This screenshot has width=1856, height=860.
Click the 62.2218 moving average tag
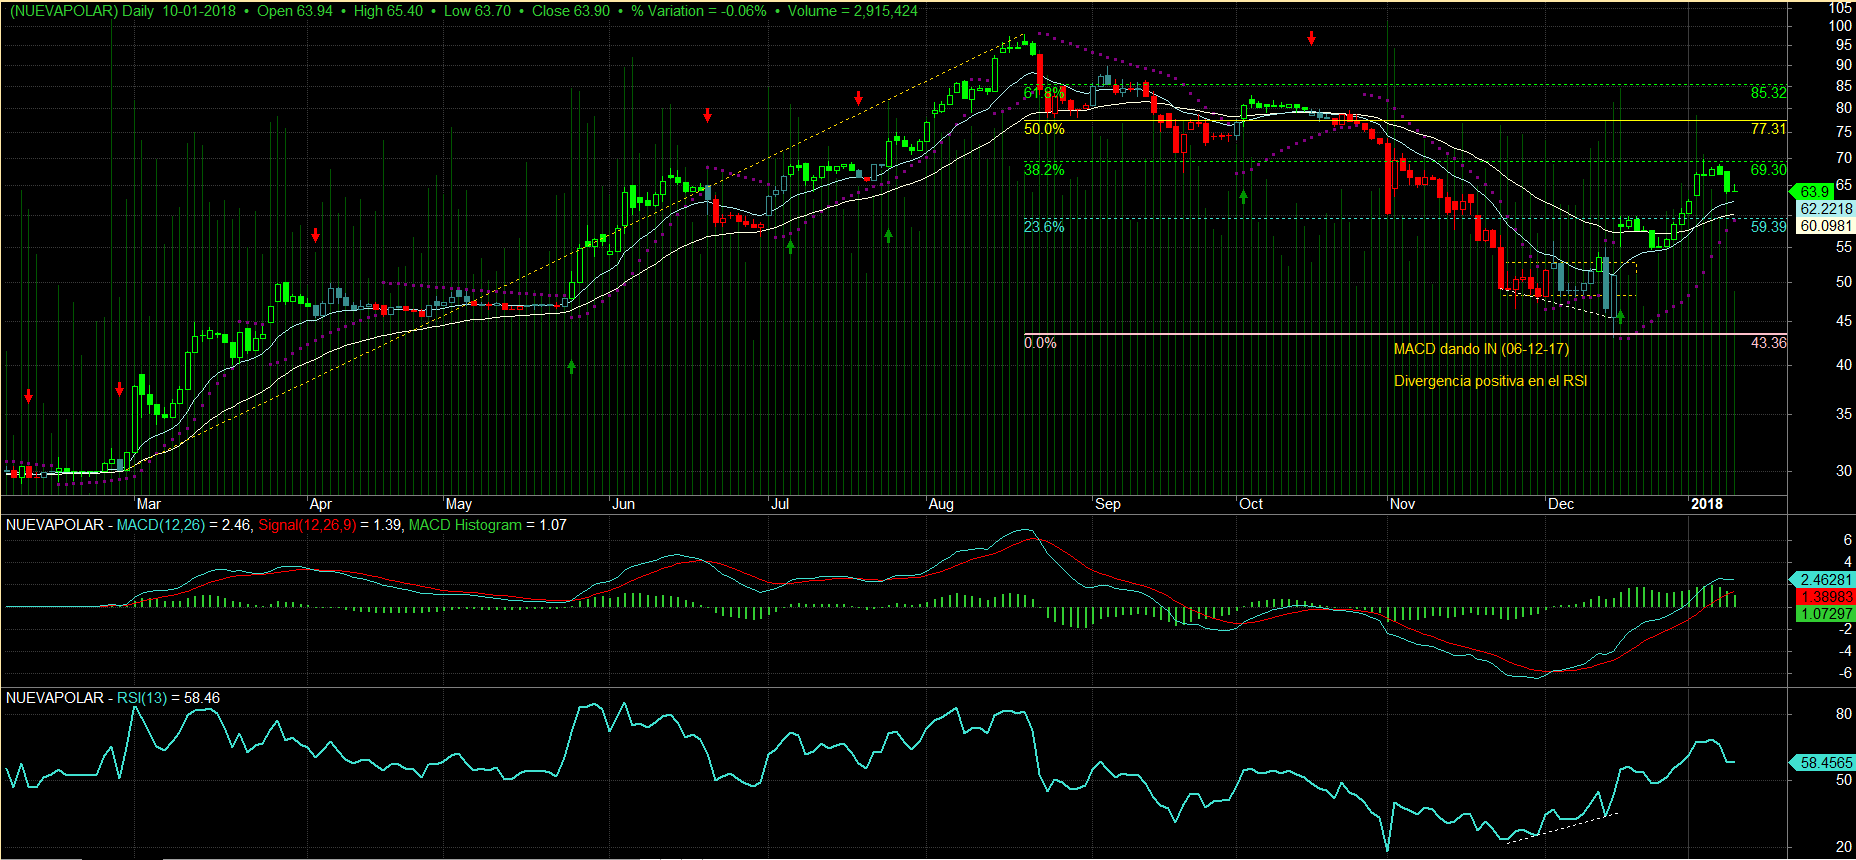click(1826, 209)
